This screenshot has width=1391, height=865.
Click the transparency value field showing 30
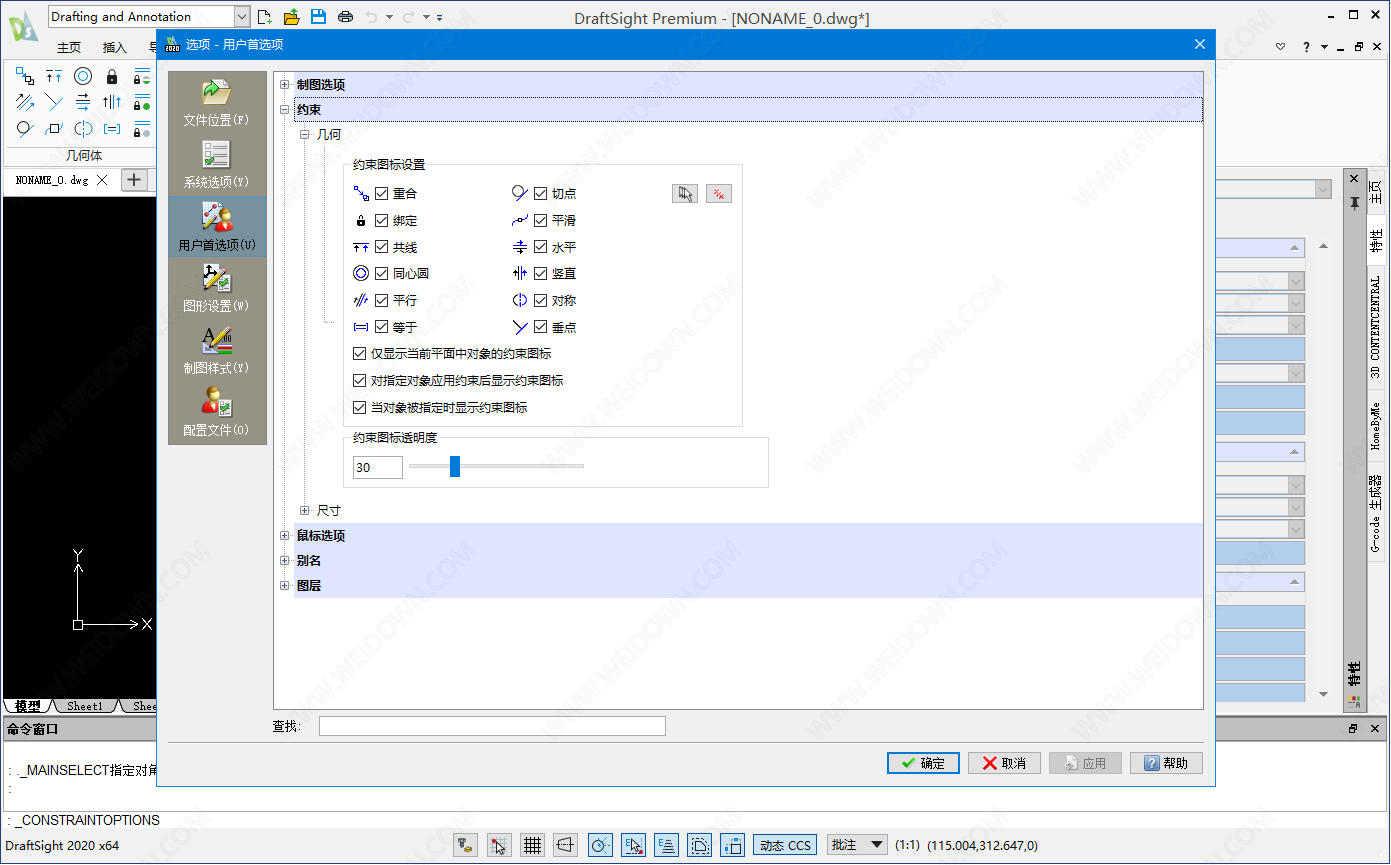point(378,467)
